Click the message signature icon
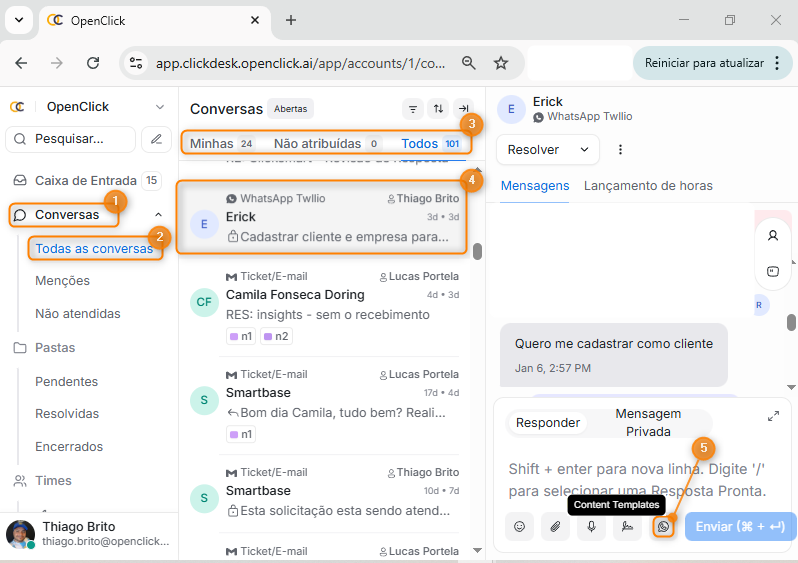The height and width of the screenshot is (563, 798). (627, 526)
